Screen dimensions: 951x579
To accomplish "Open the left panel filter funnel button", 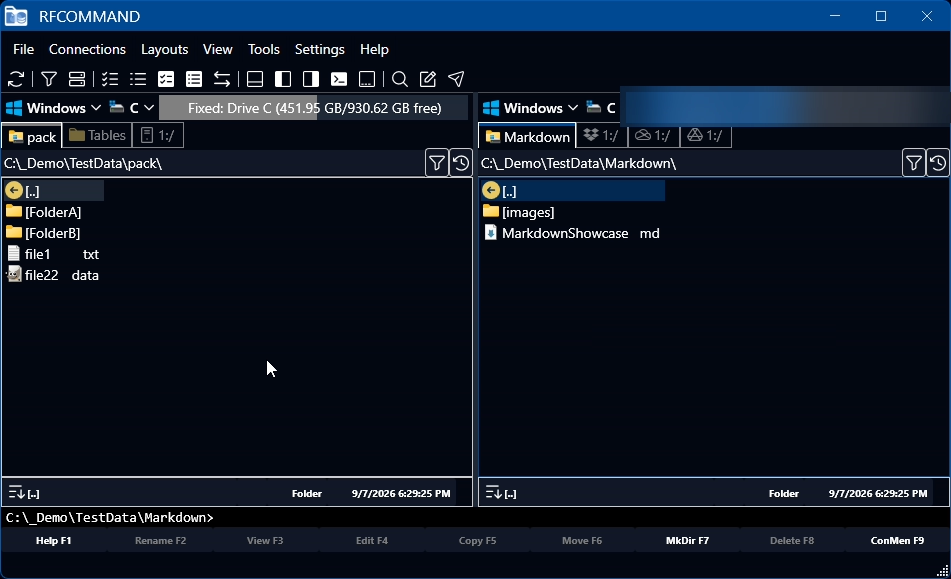I will coord(437,163).
